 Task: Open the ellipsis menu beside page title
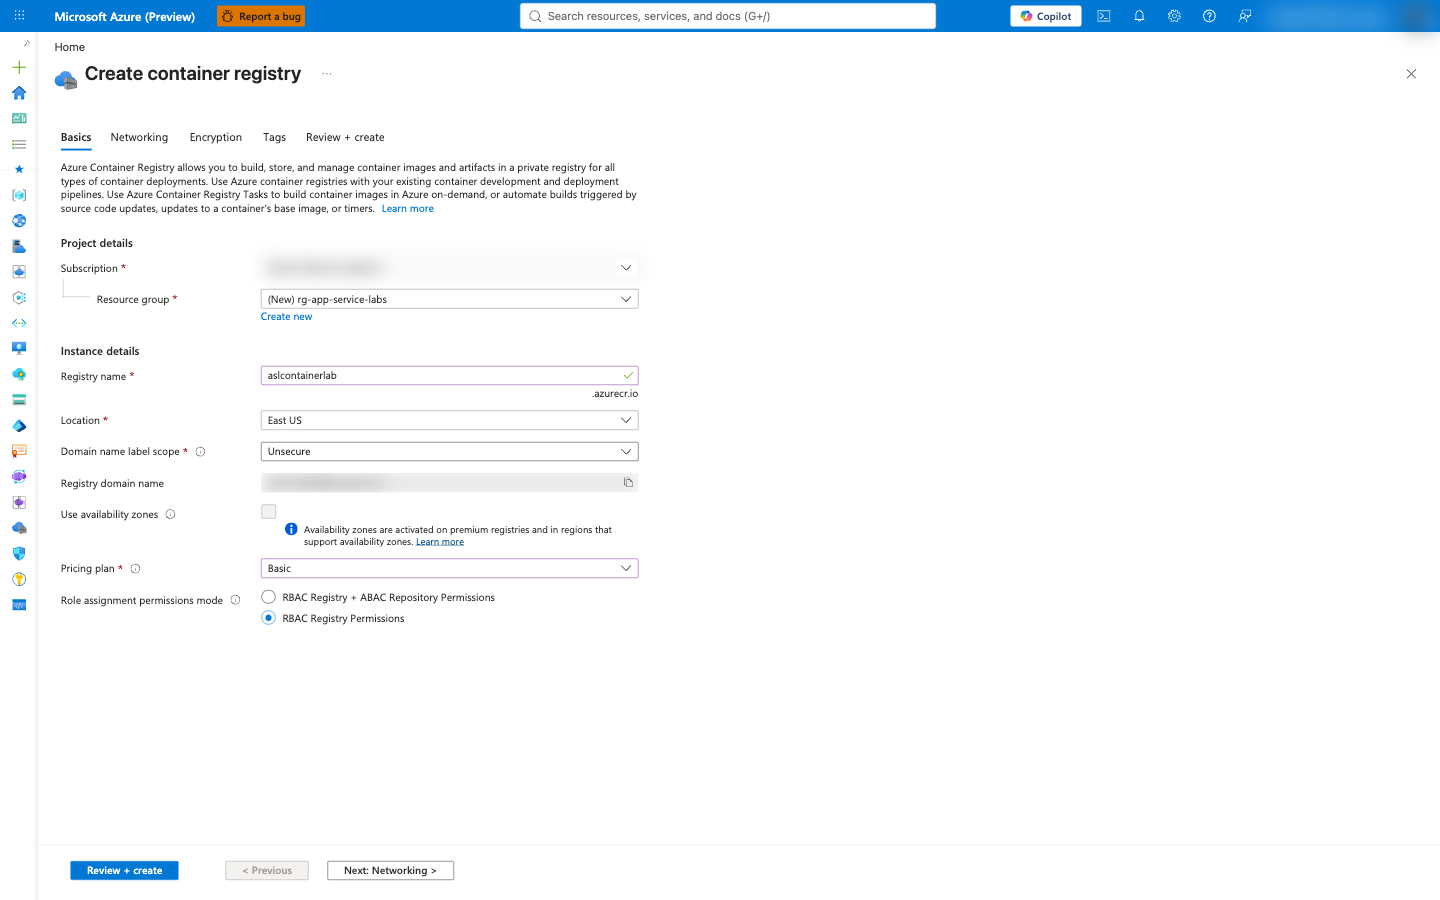tap(326, 74)
